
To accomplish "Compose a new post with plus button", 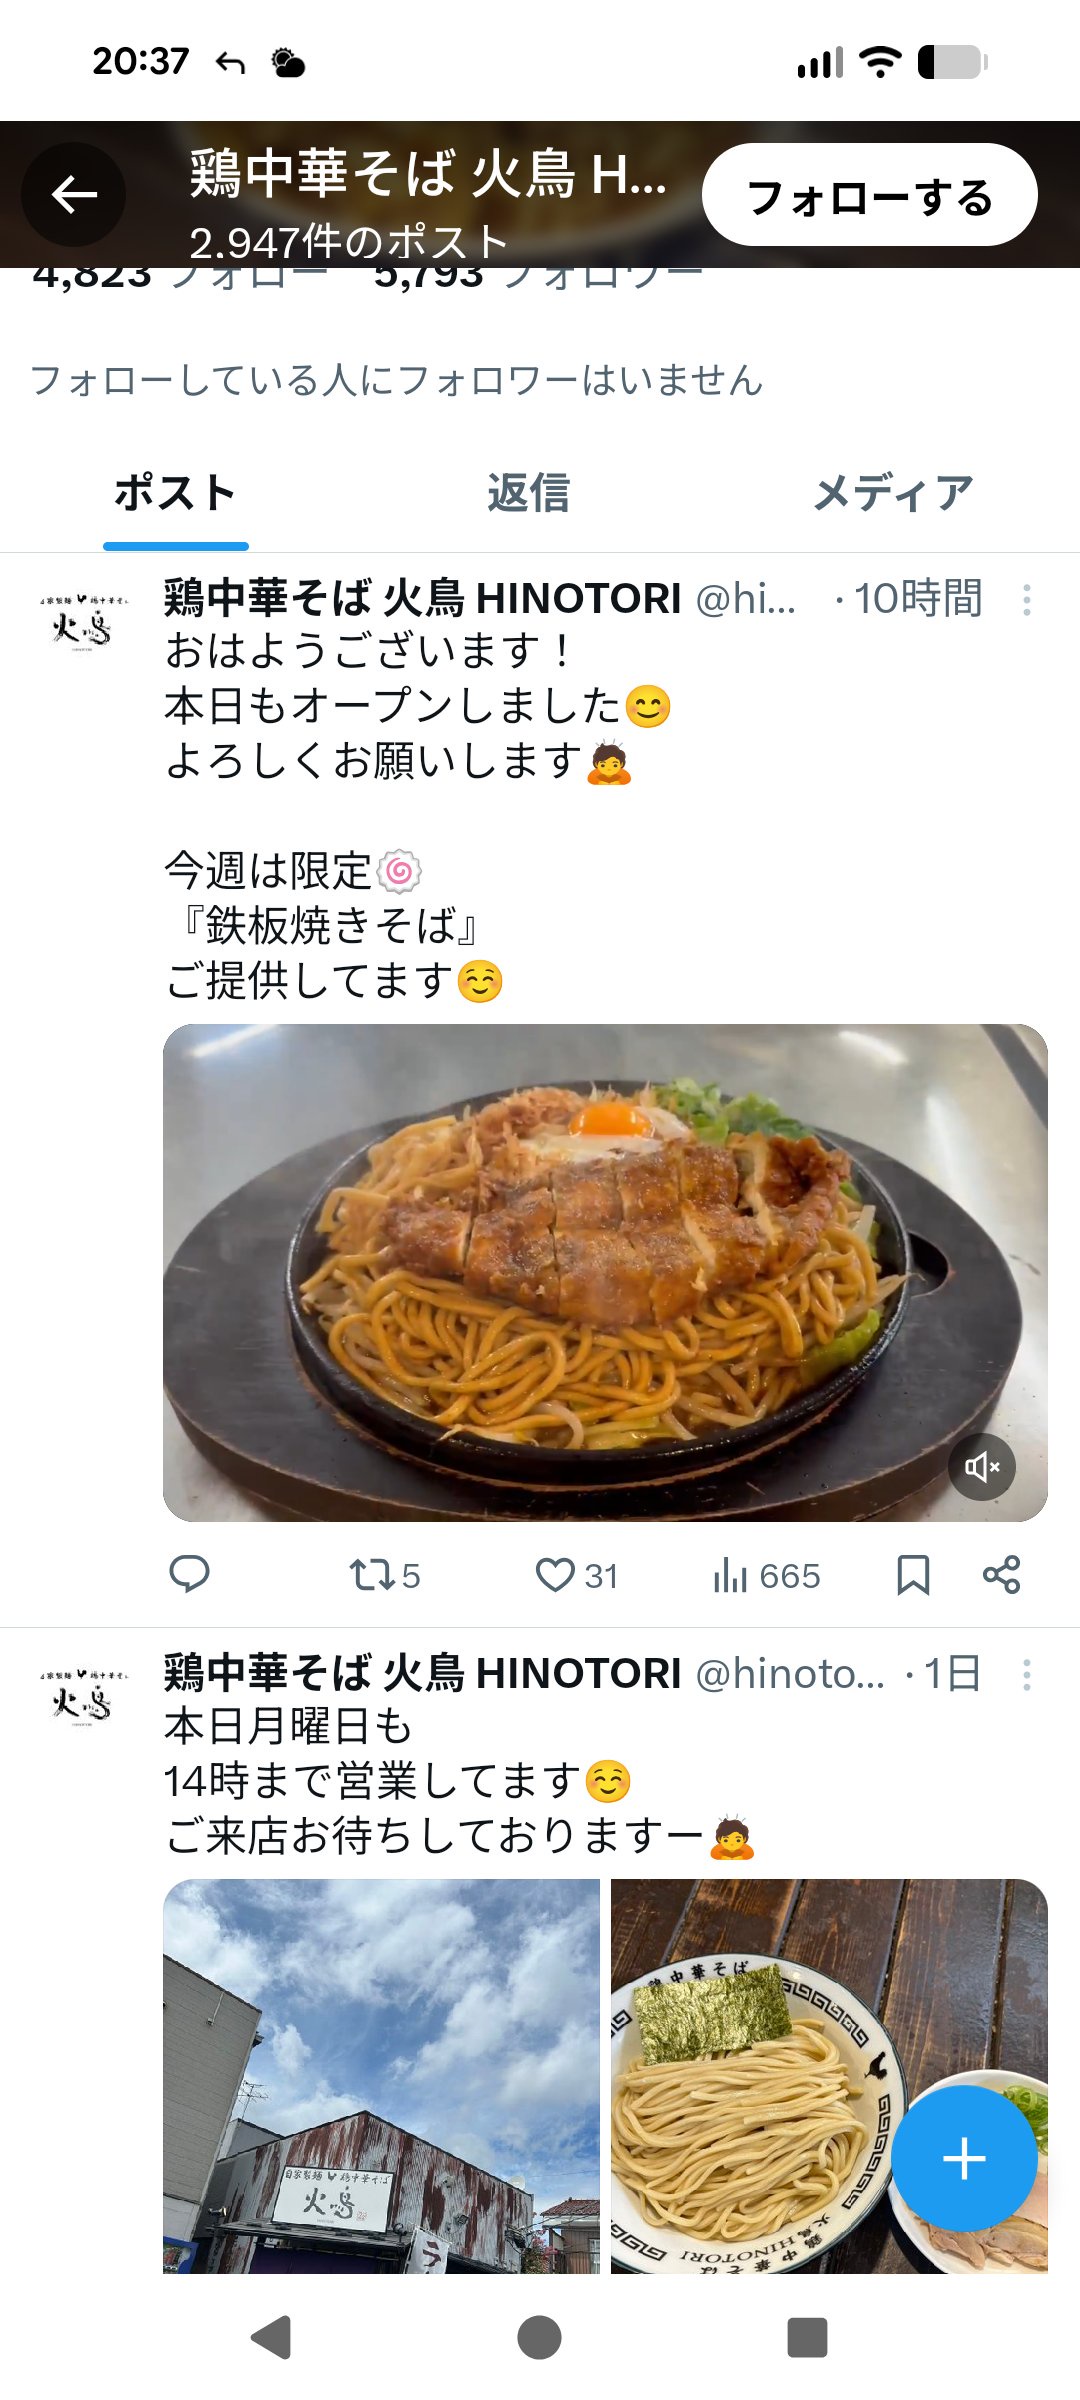I will pos(964,2159).
